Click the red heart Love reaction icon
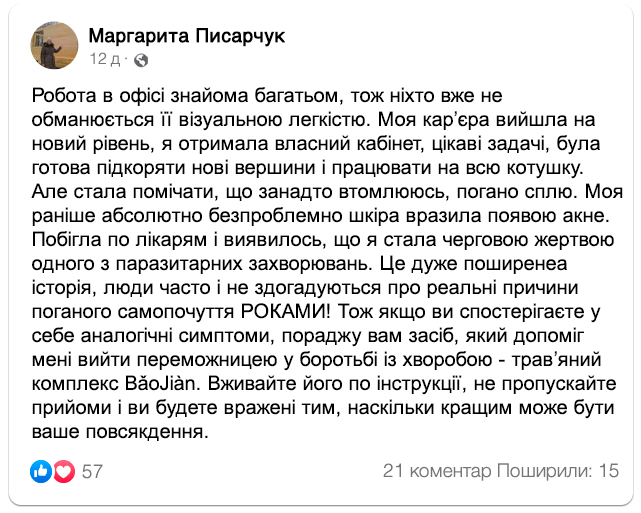 (x=64, y=471)
